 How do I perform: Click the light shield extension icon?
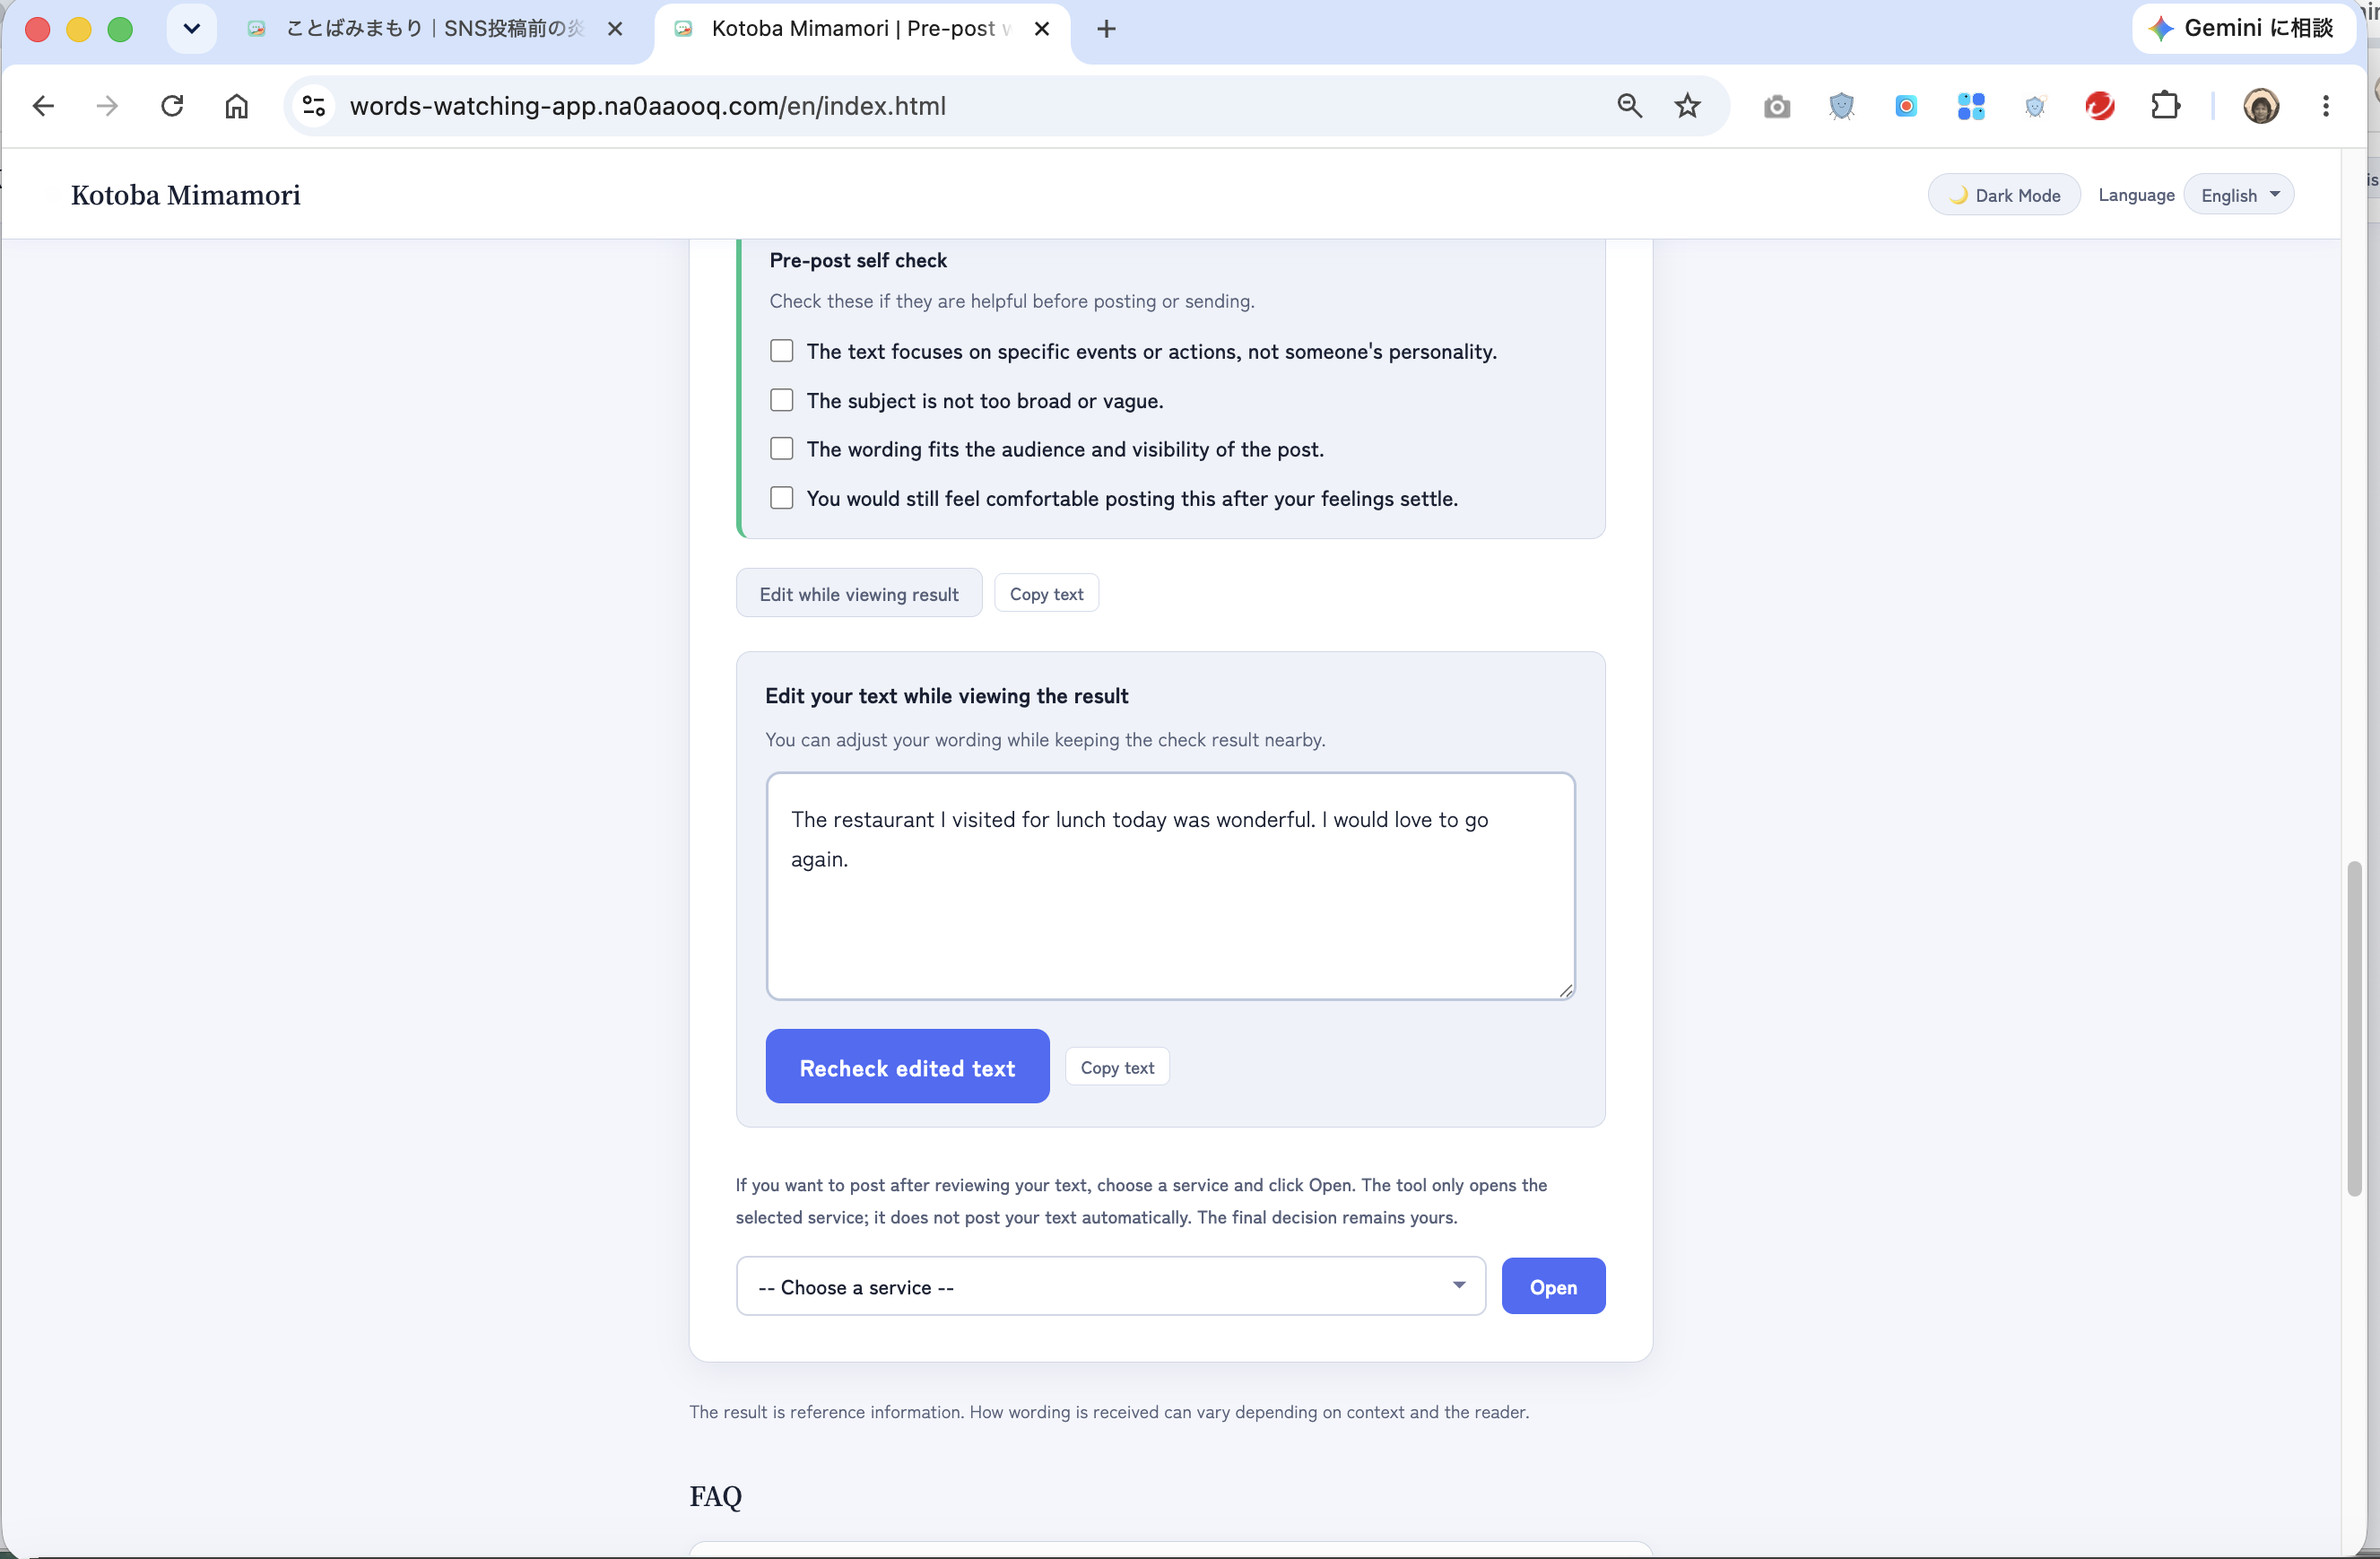pyautogui.click(x=2035, y=106)
